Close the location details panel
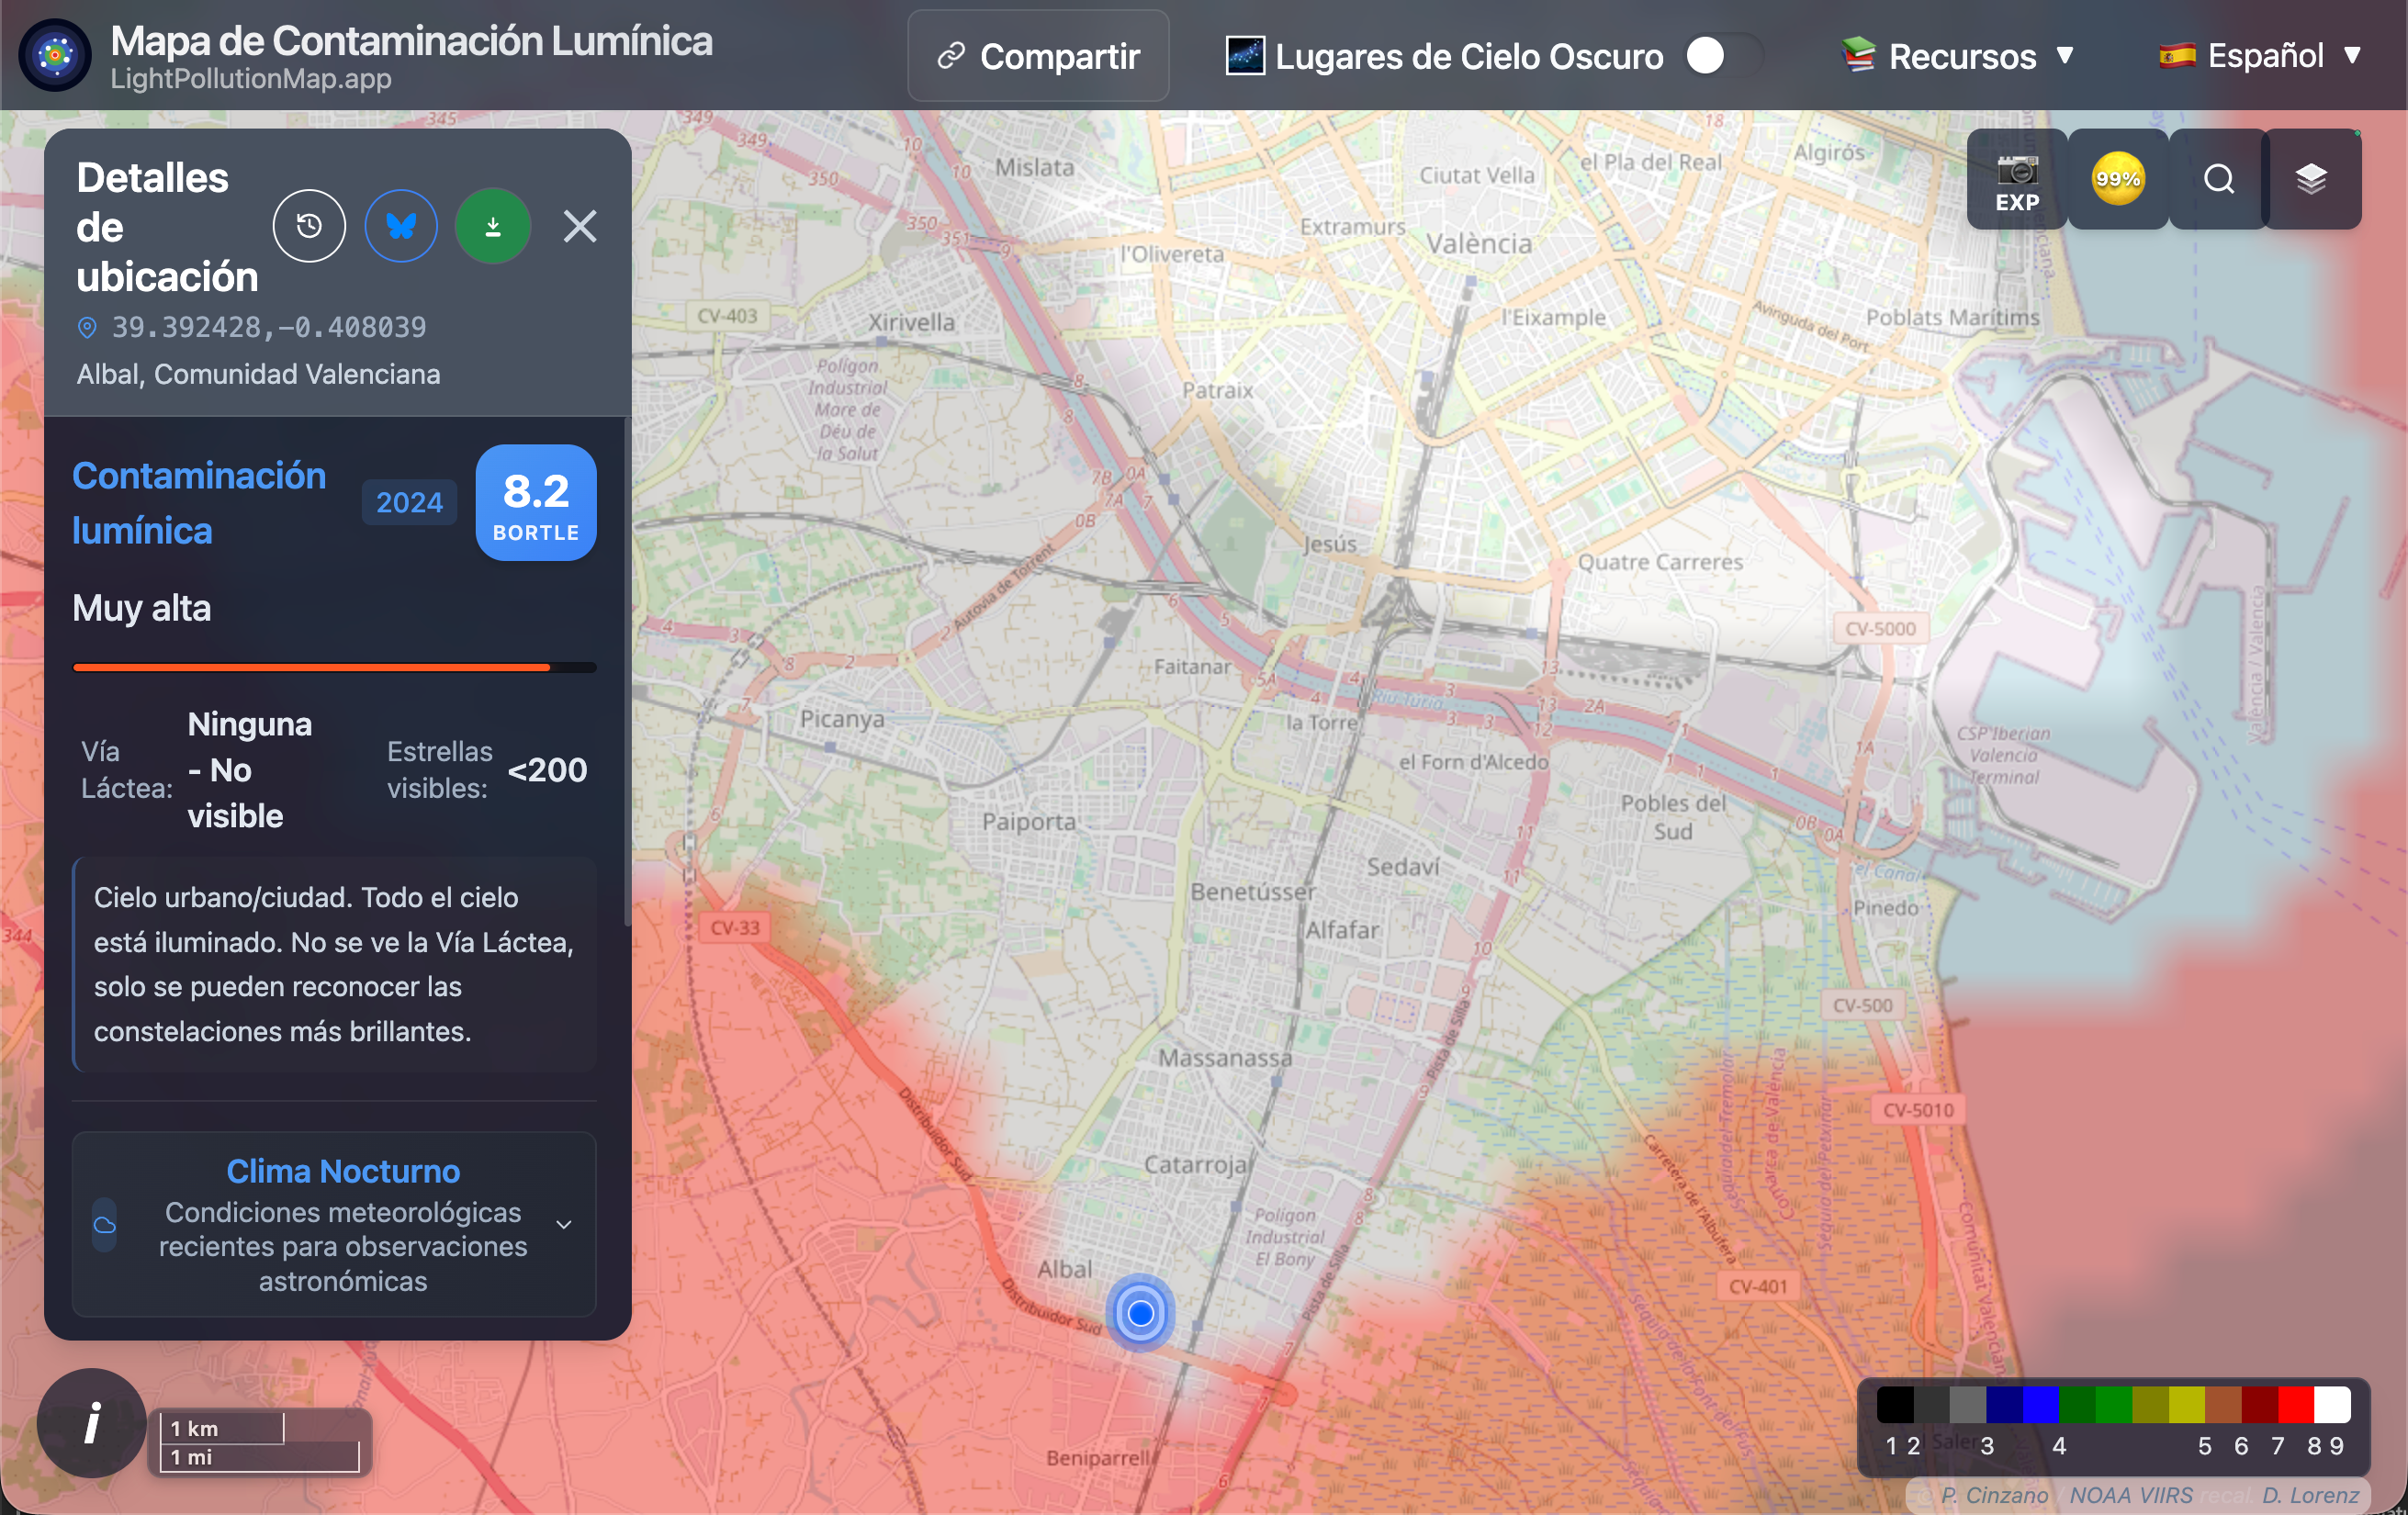The image size is (2408, 1515). pos(580,226)
